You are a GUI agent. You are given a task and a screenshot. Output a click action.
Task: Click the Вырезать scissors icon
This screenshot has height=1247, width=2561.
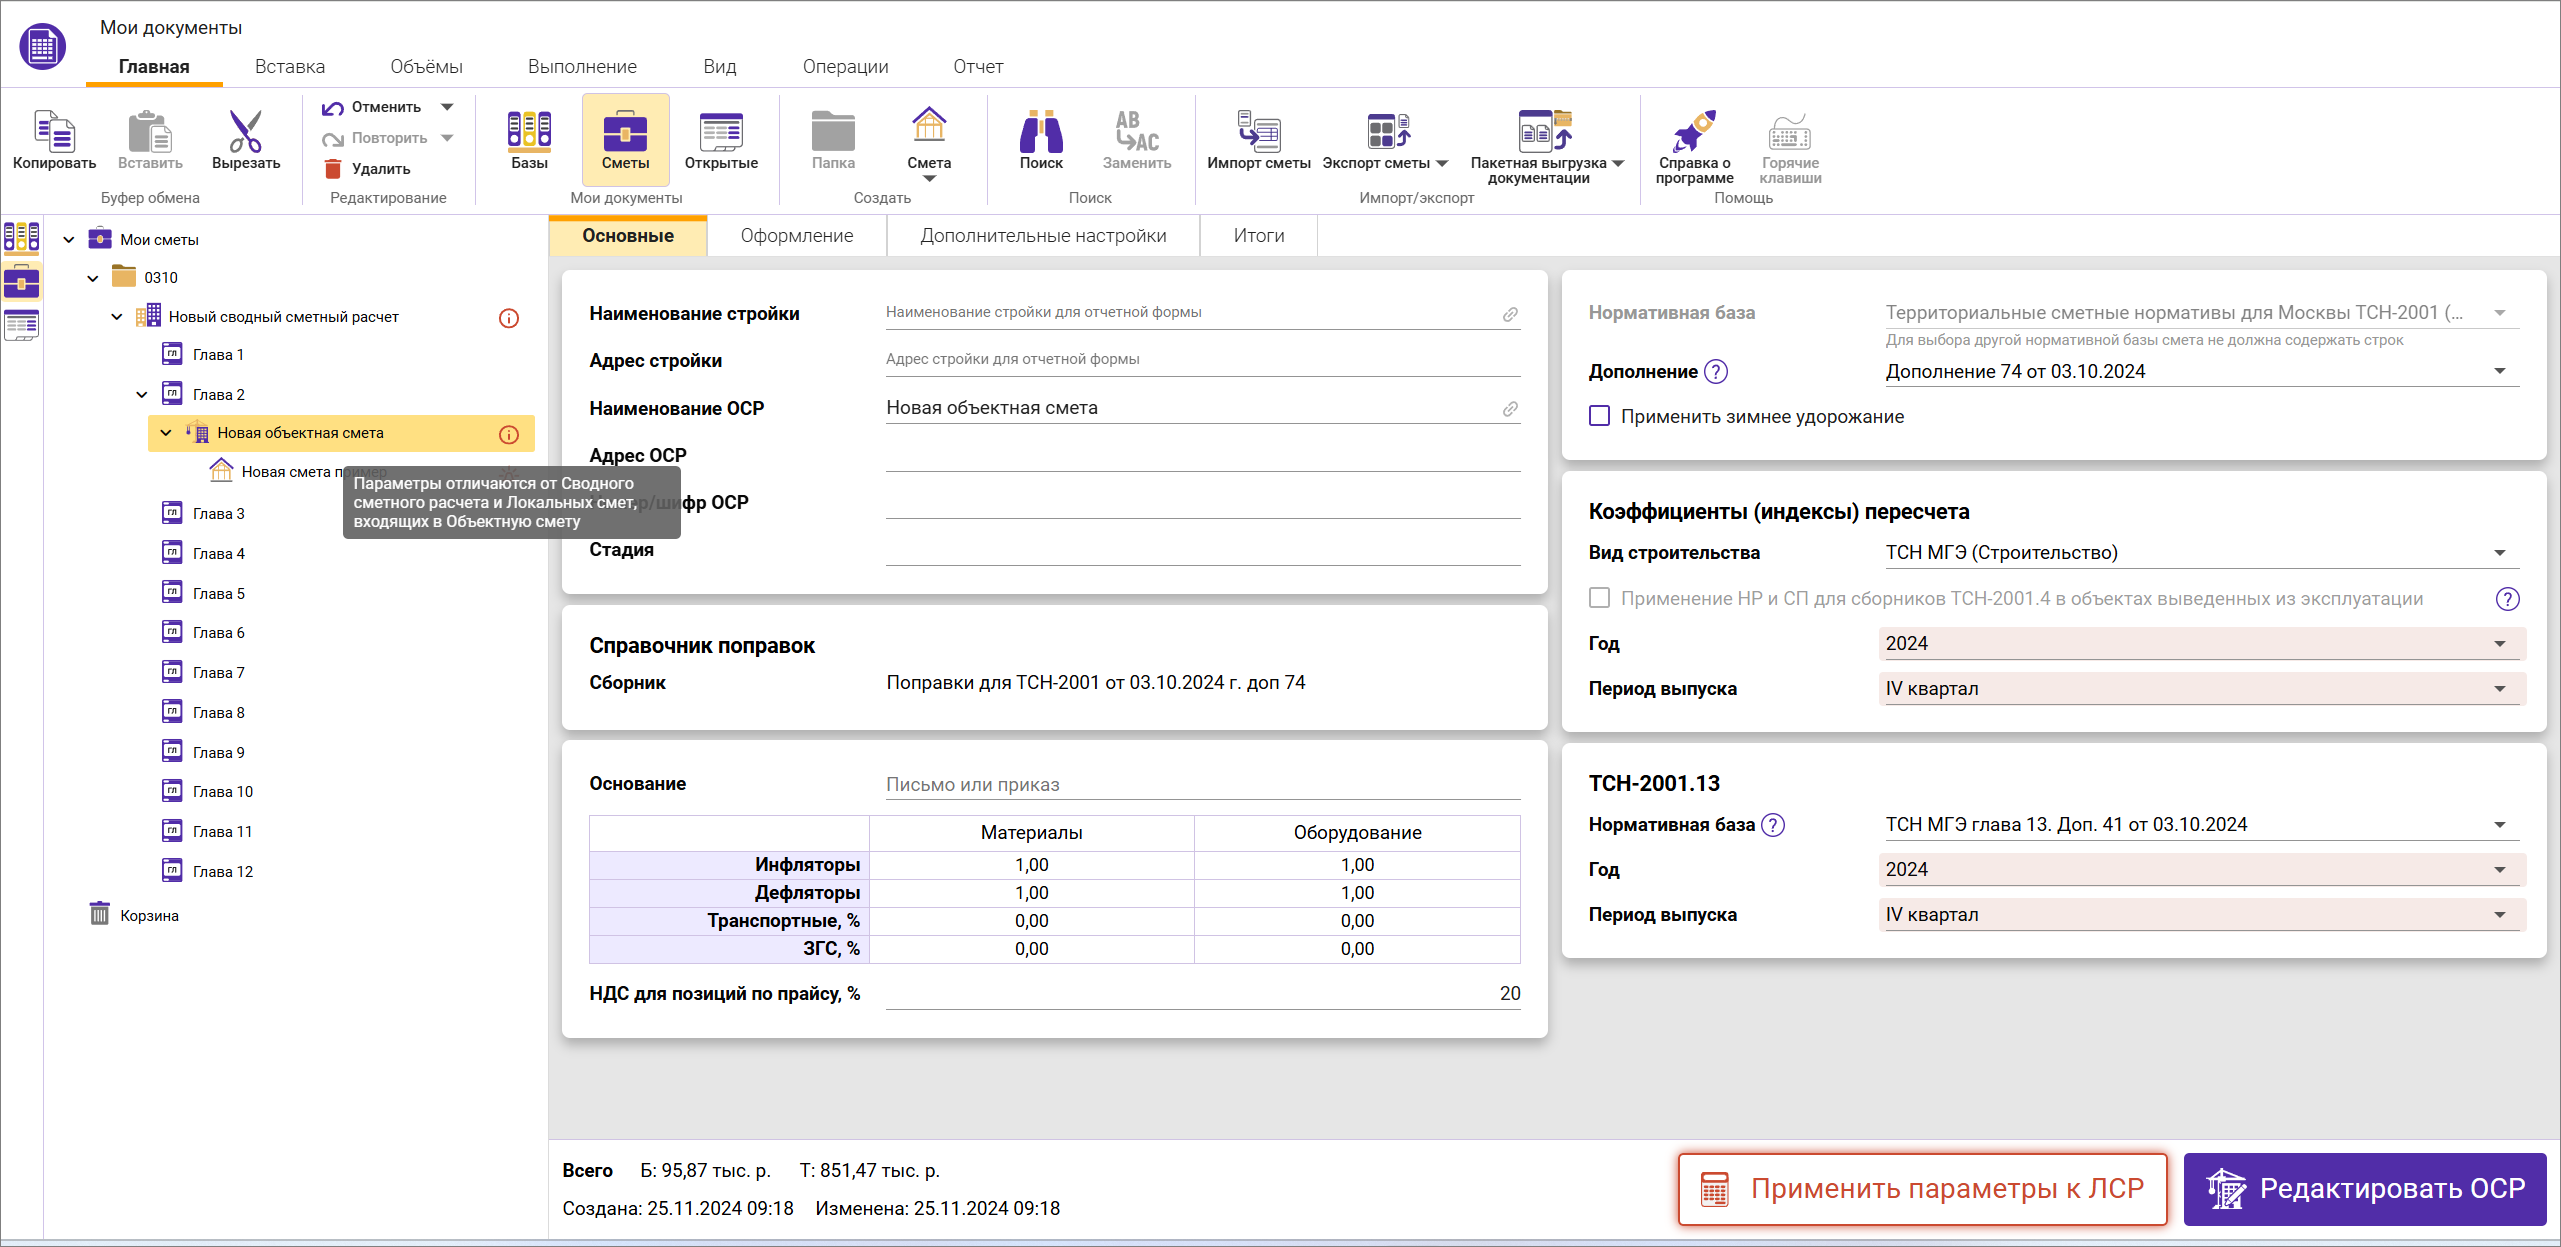pyautogui.click(x=245, y=132)
